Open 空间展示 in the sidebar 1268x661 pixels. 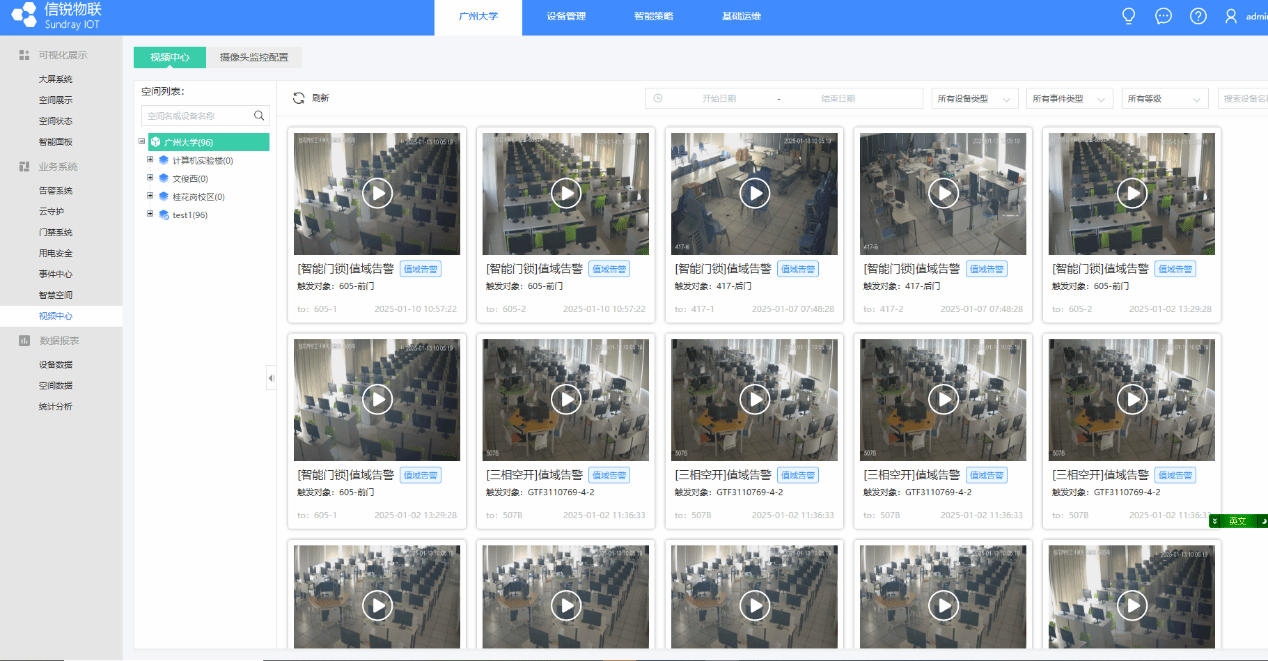pos(56,100)
